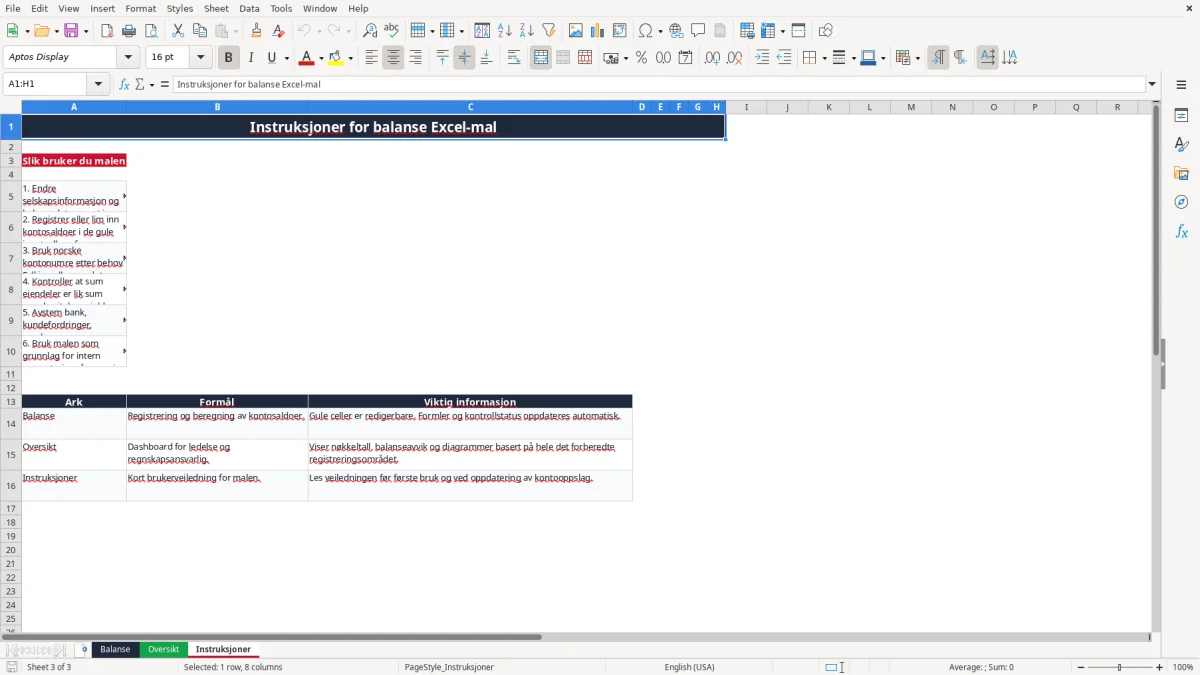Open a file with the folder icon

[x=41, y=31]
